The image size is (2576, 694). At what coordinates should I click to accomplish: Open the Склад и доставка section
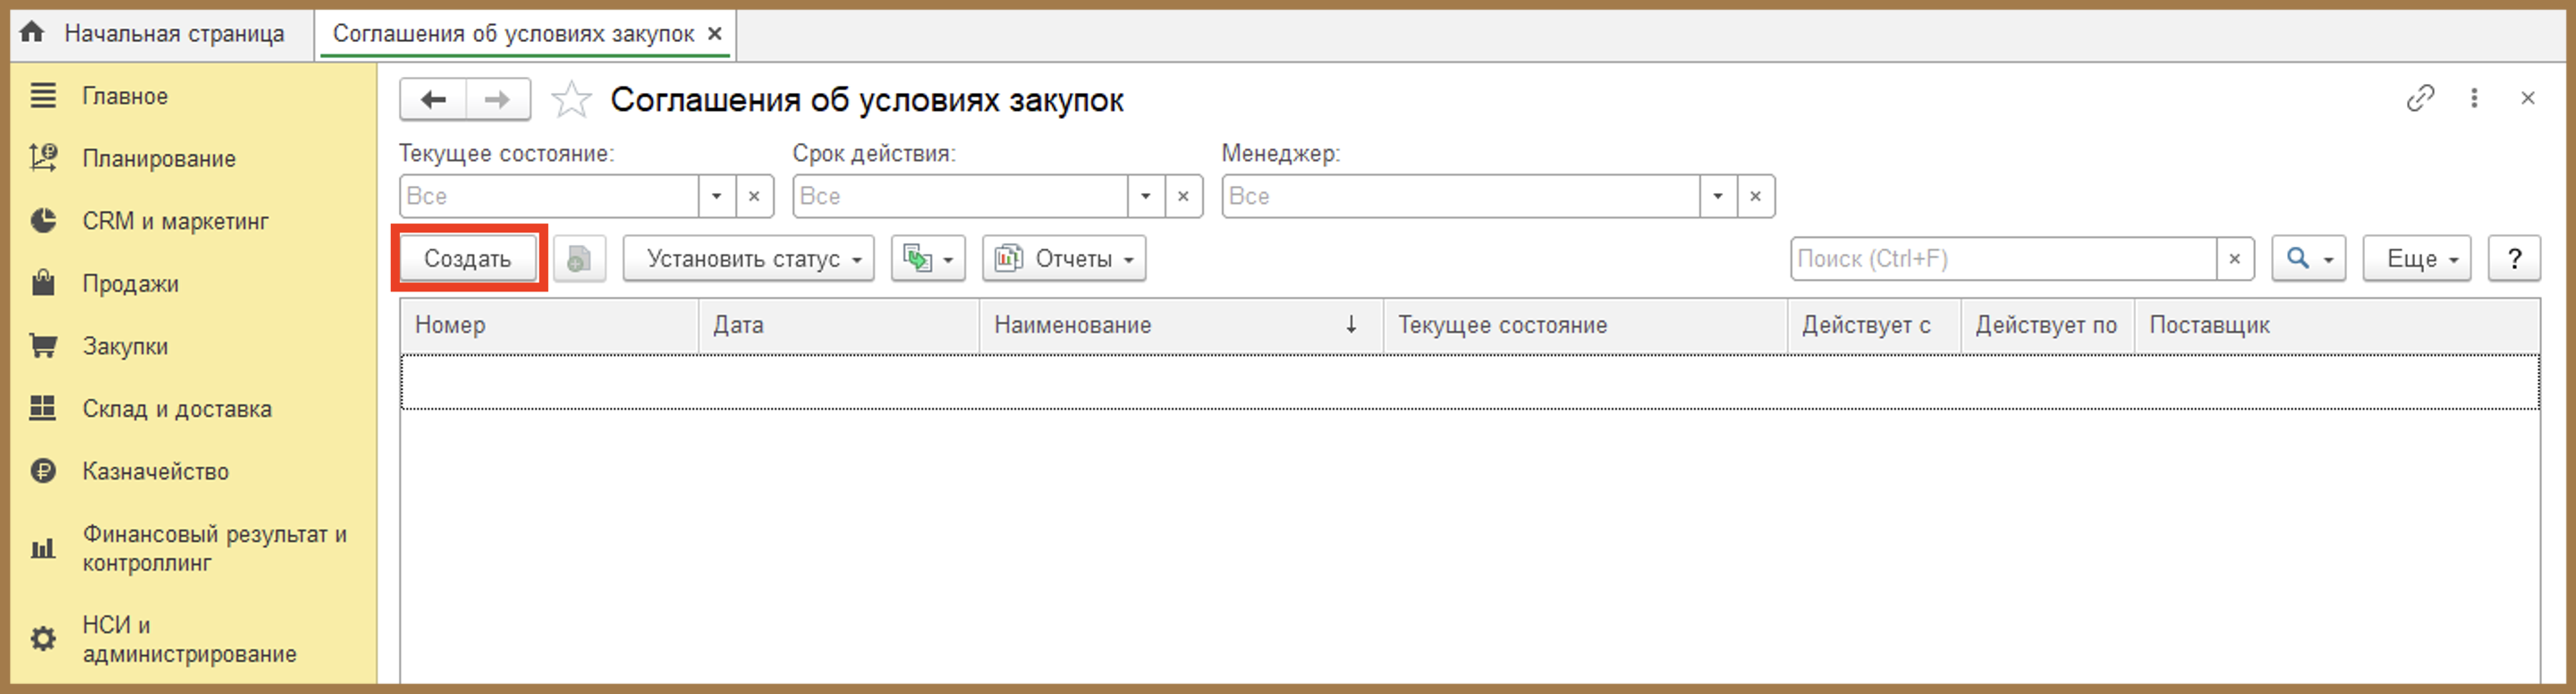point(177,408)
